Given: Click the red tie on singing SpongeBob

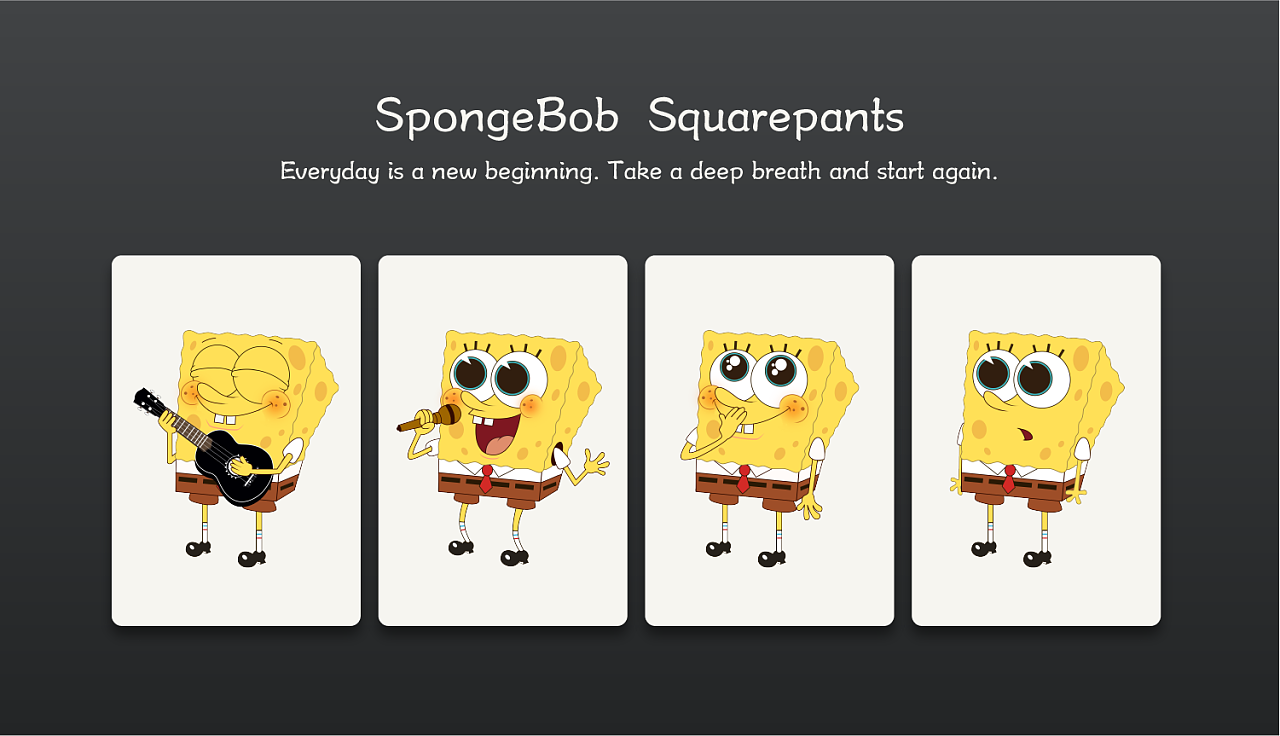Looking at the screenshot, I should (486, 478).
